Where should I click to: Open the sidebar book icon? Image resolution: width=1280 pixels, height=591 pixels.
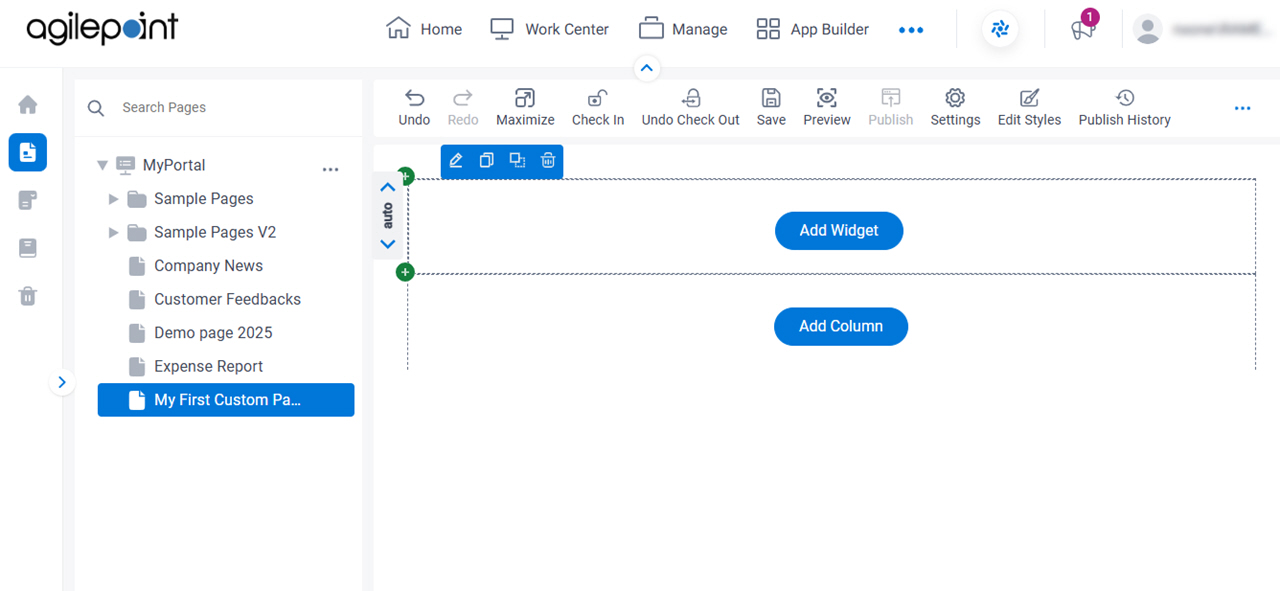click(28, 248)
